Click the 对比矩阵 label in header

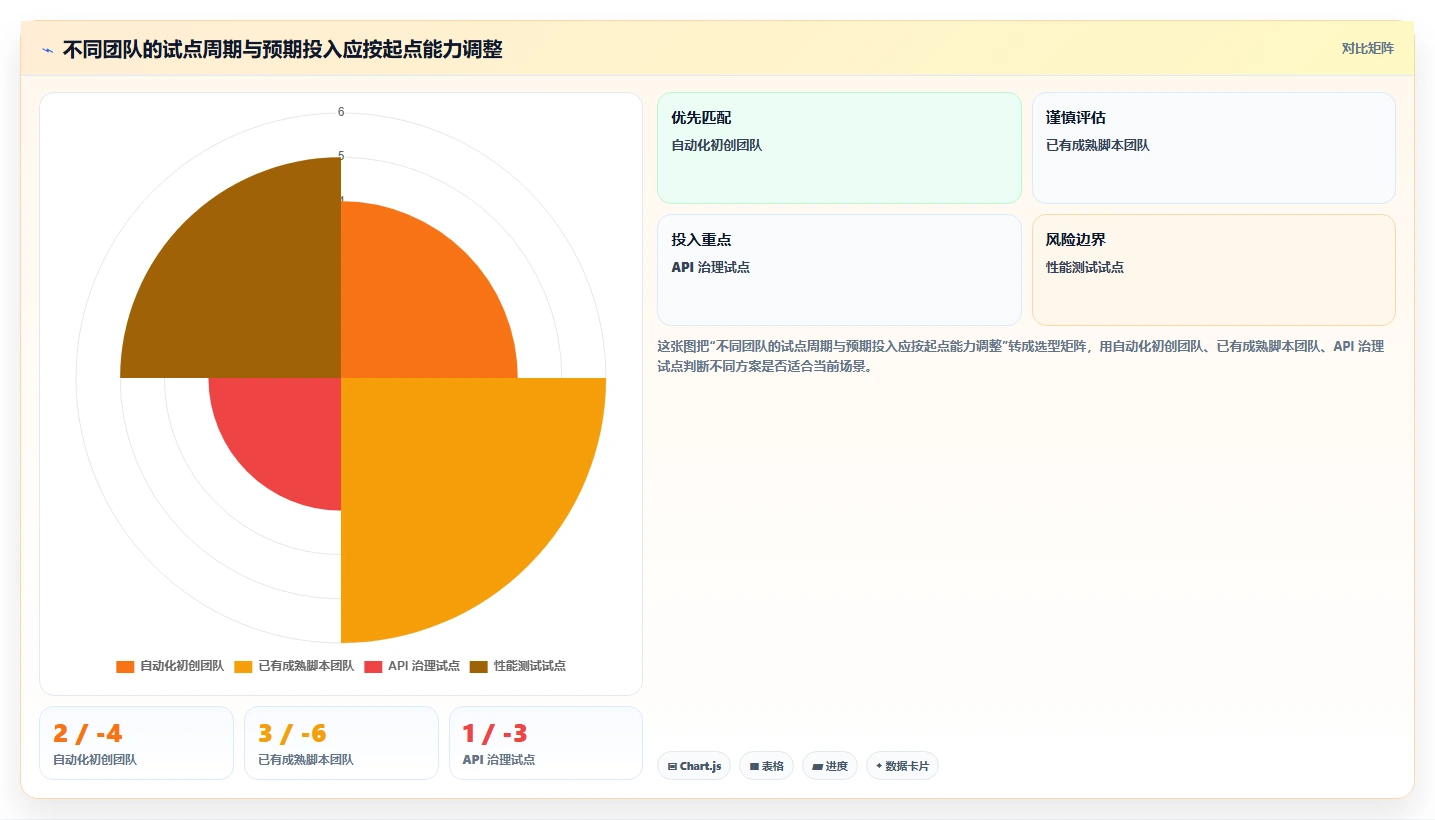(1367, 48)
